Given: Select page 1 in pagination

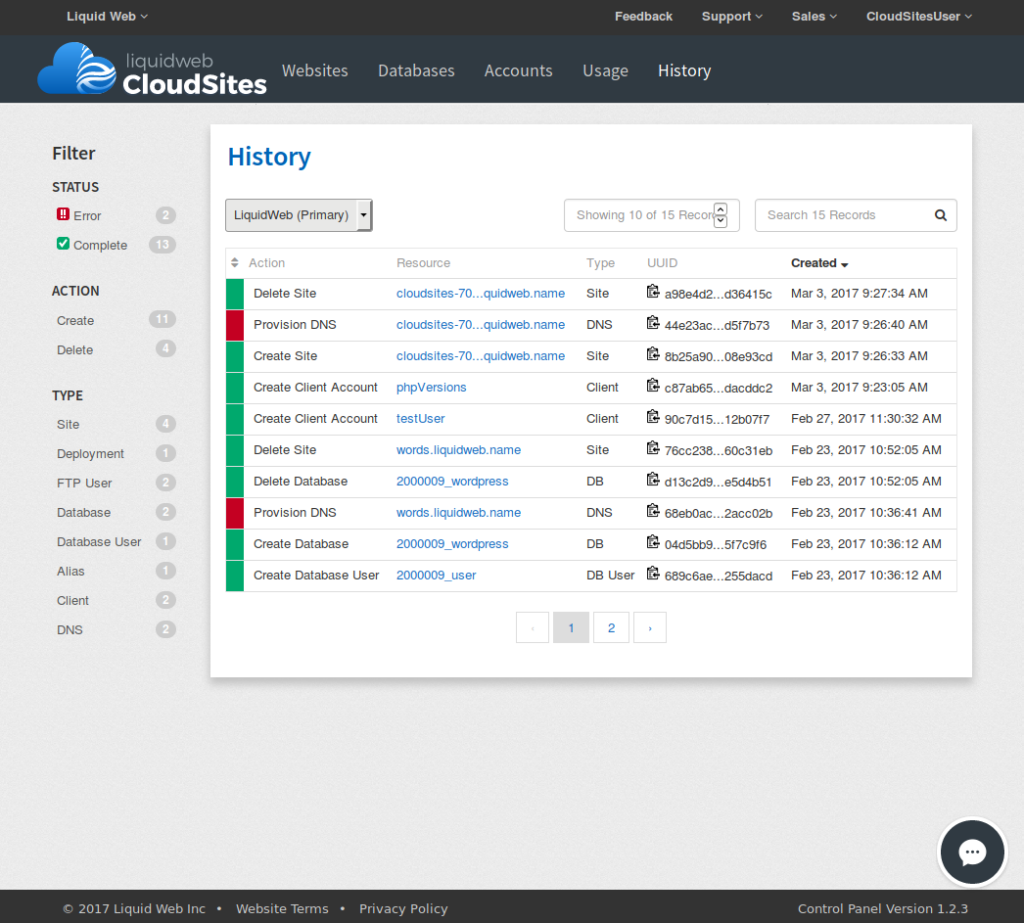Looking at the screenshot, I should click(571, 628).
